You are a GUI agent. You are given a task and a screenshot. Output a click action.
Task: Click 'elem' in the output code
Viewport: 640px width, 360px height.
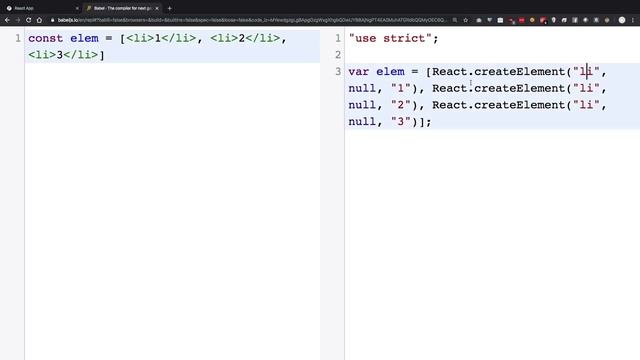pos(390,72)
